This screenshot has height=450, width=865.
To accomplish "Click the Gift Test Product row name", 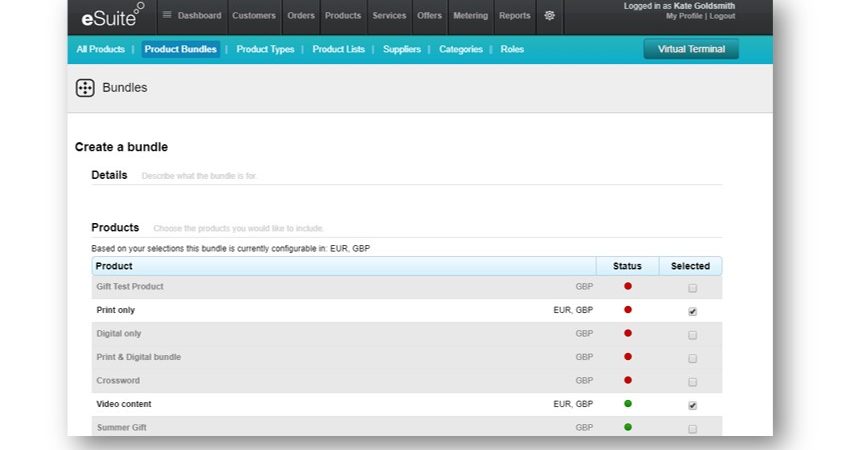I will tap(130, 286).
